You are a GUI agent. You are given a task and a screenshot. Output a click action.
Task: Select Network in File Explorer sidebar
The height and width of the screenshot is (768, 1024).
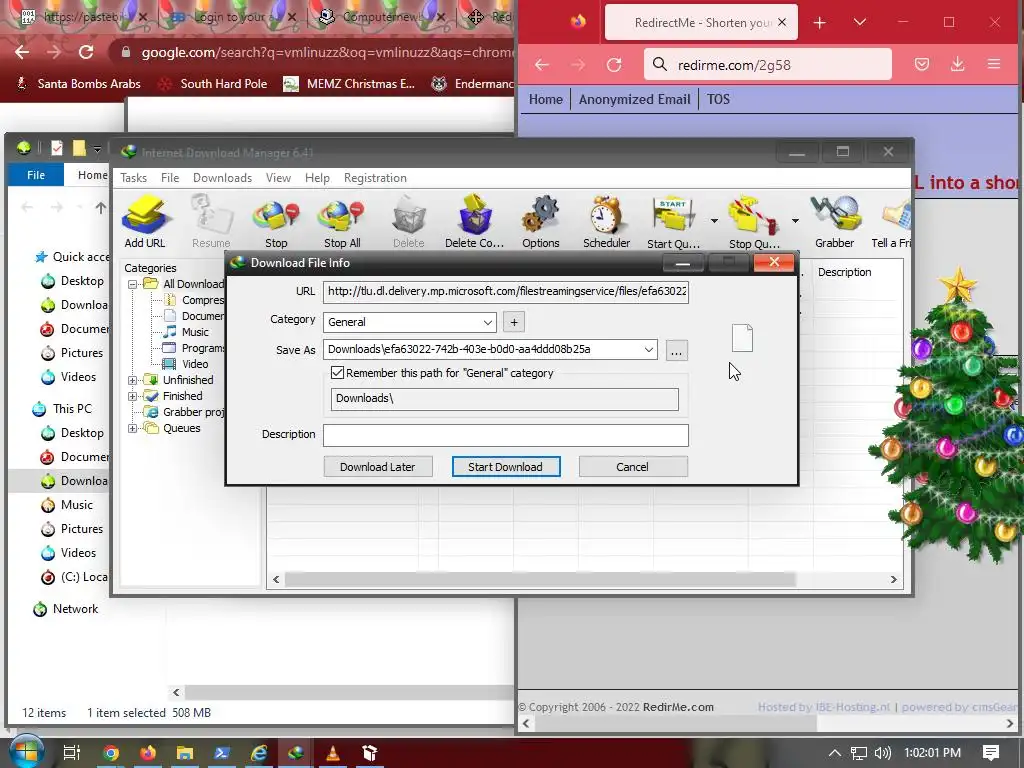tap(75, 609)
